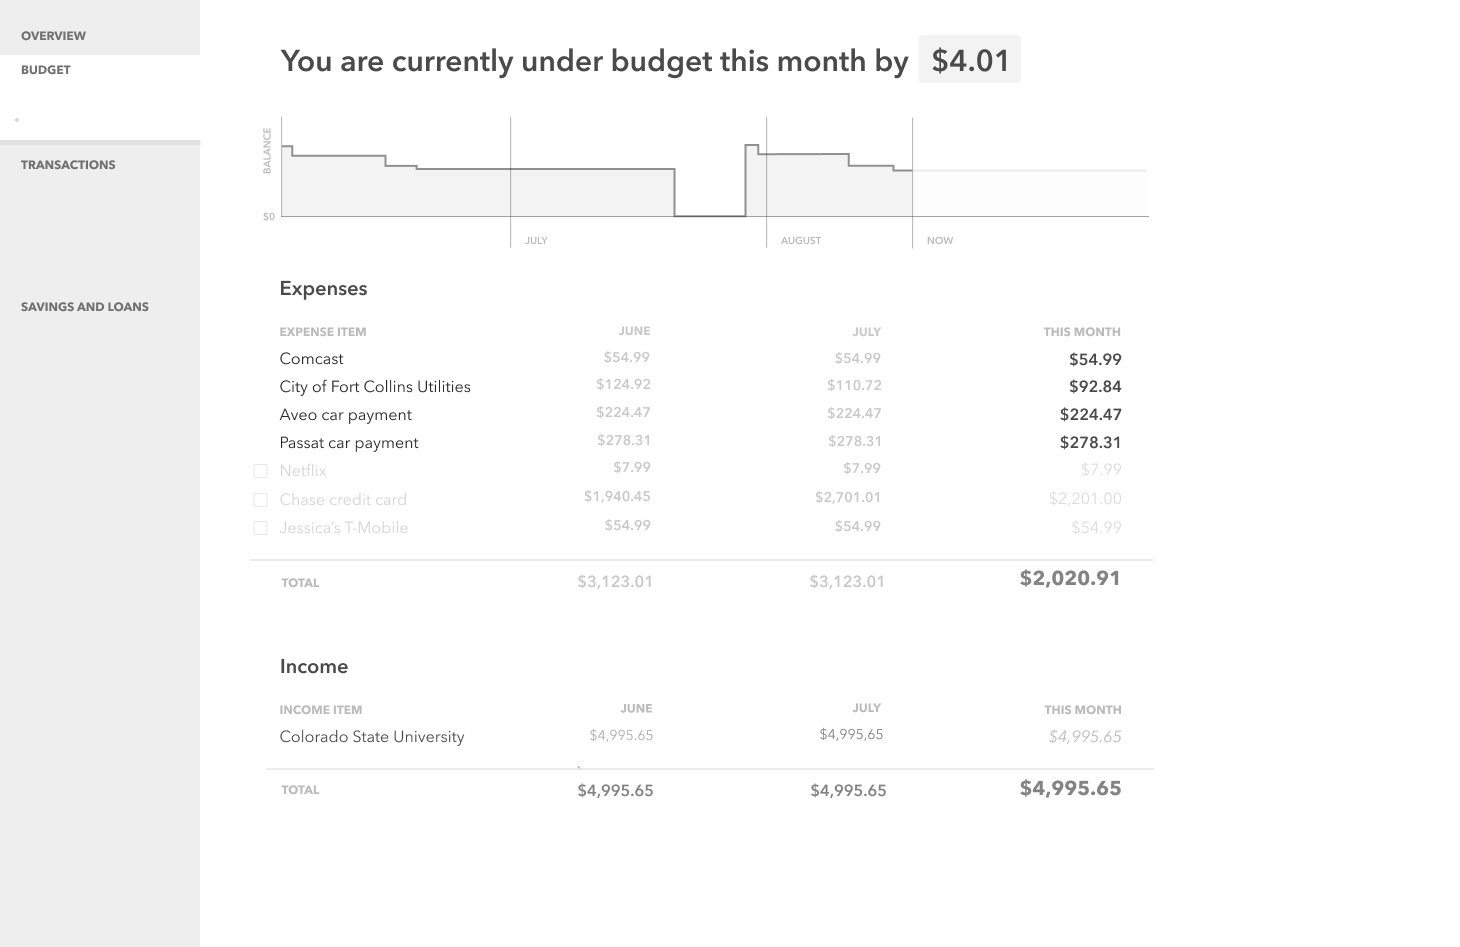This screenshot has width=1460, height=947.
Task: Edit Colorado State University this month income
Action: pos(1085,737)
